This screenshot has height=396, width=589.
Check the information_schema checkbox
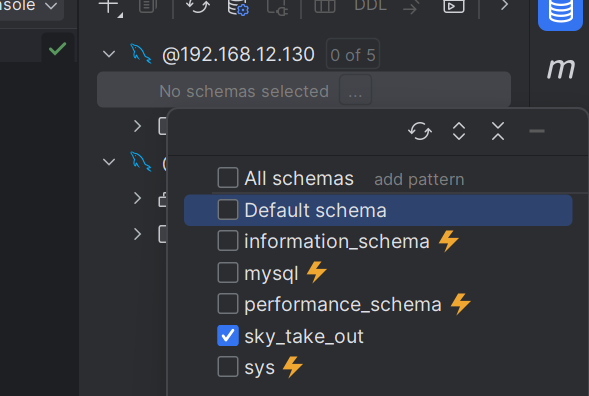tap(228, 241)
